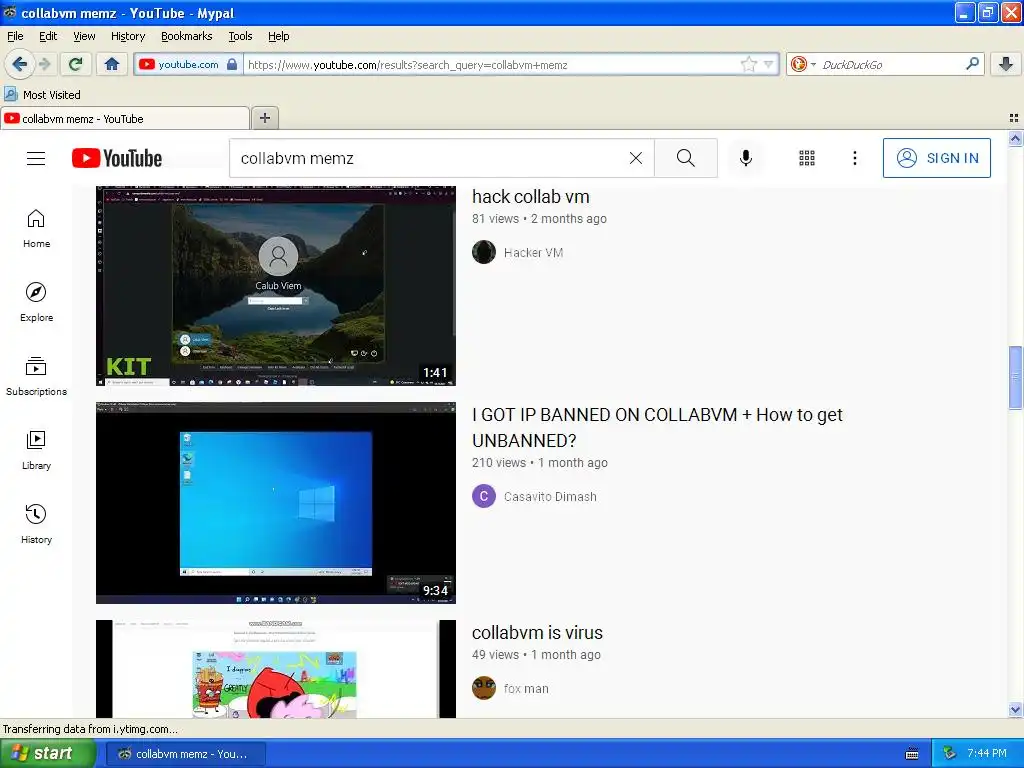1024x768 pixels.
Task: Open the Help menu
Action: 278,36
